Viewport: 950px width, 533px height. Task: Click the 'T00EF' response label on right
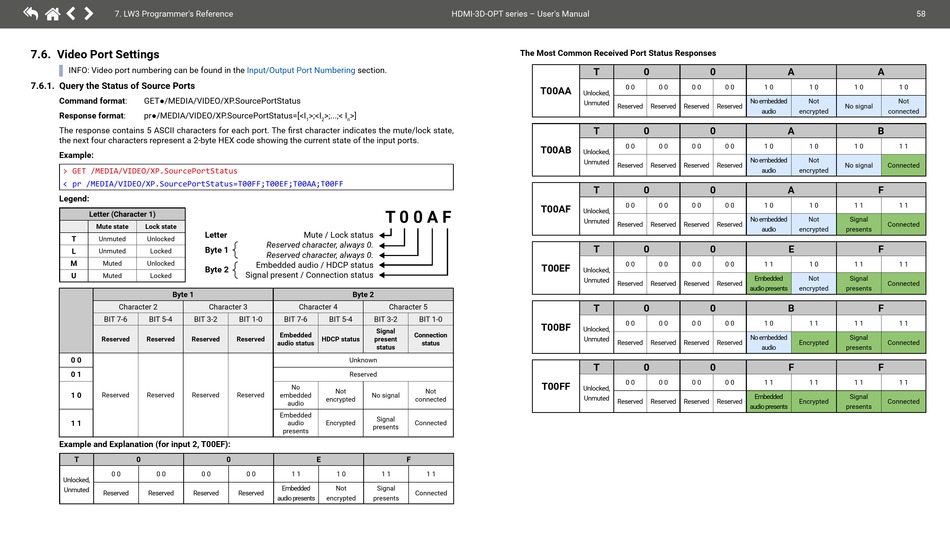pos(556,268)
